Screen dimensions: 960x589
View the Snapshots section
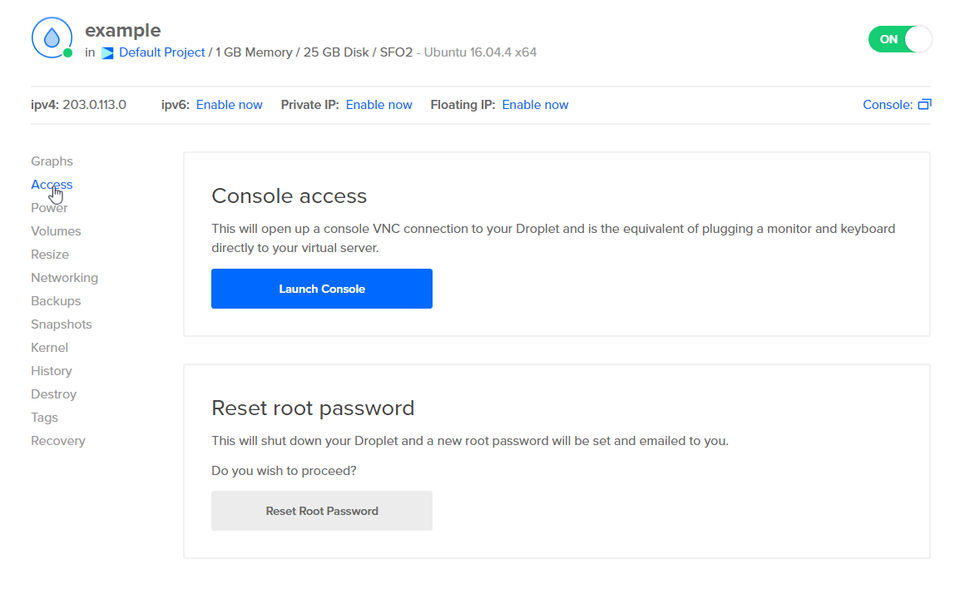[x=61, y=324]
